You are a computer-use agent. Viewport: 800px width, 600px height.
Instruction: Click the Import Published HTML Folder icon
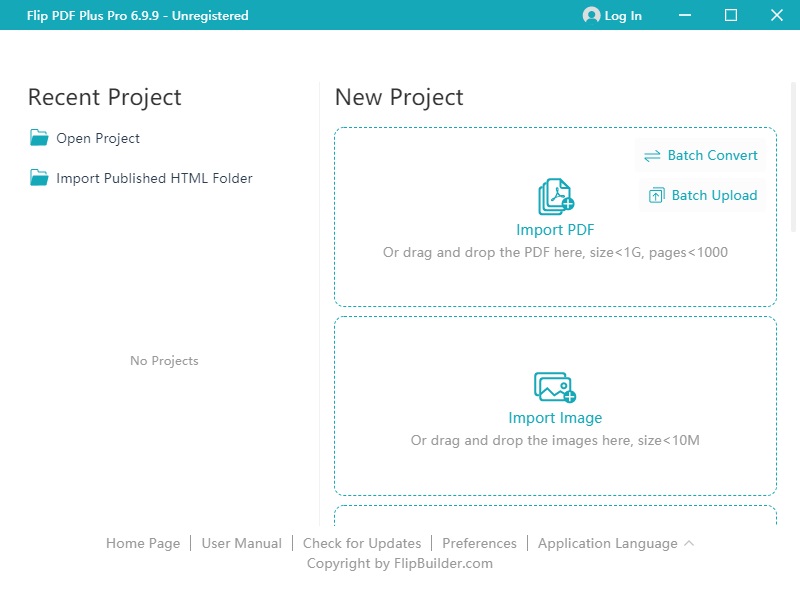[x=39, y=178]
